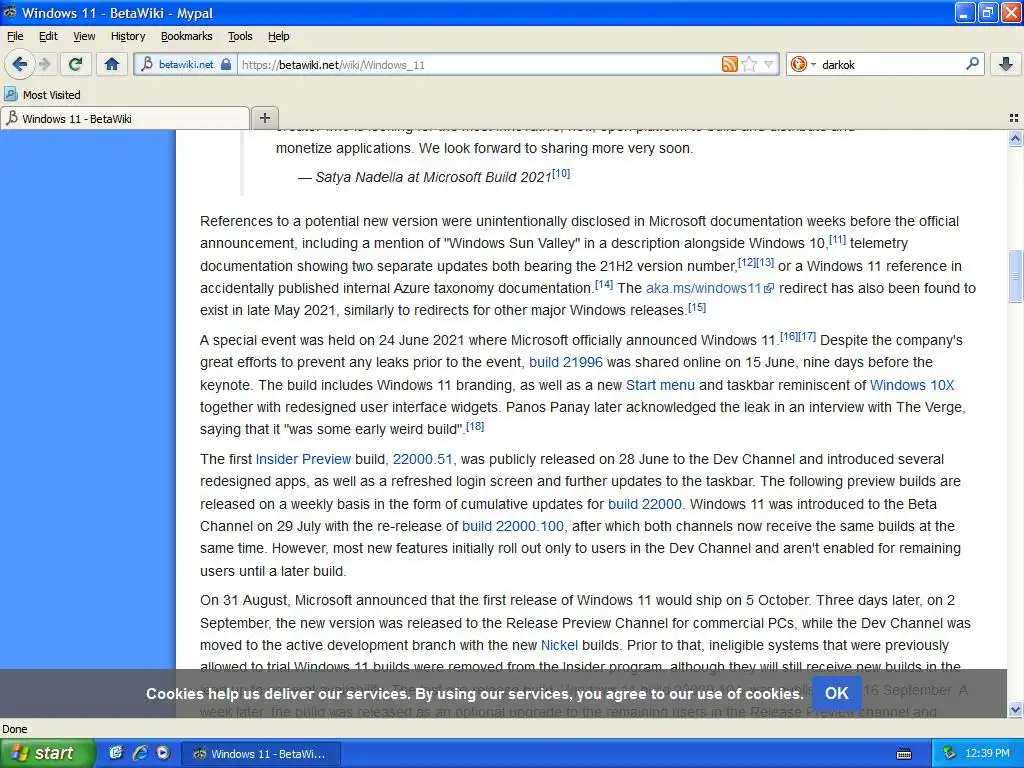1024x768 pixels.
Task: Click the vertical scrollbar thumb
Action: [1015, 276]
